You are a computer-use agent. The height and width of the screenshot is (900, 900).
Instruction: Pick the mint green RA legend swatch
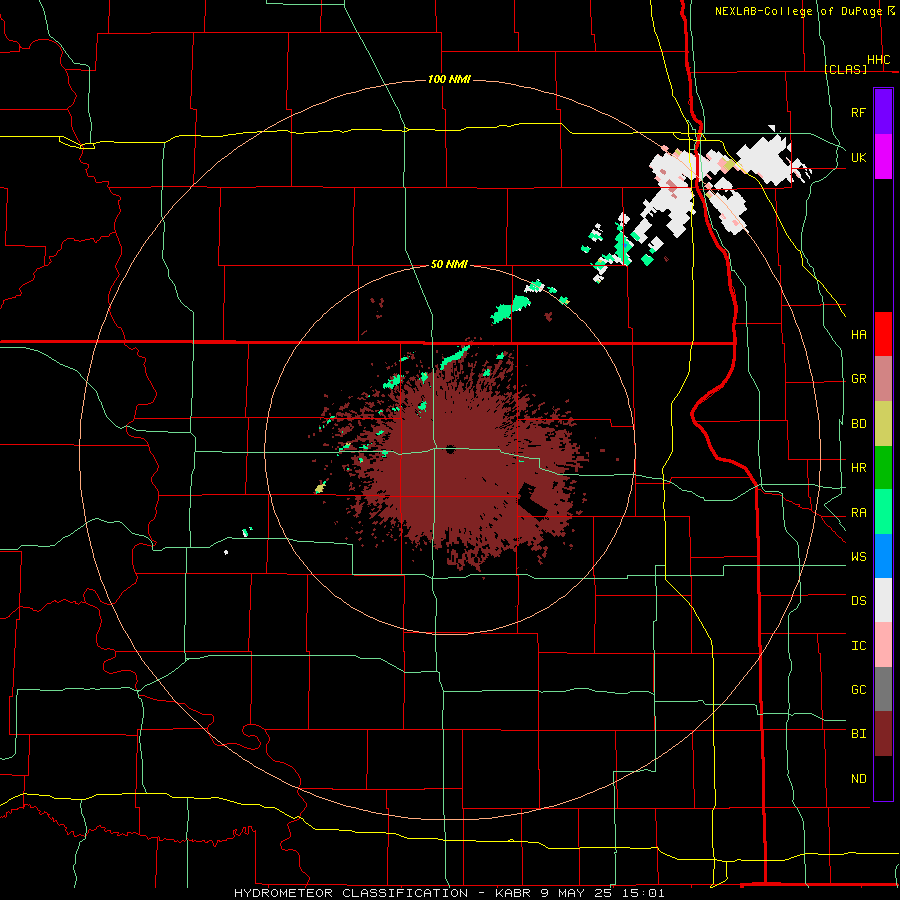883,512
